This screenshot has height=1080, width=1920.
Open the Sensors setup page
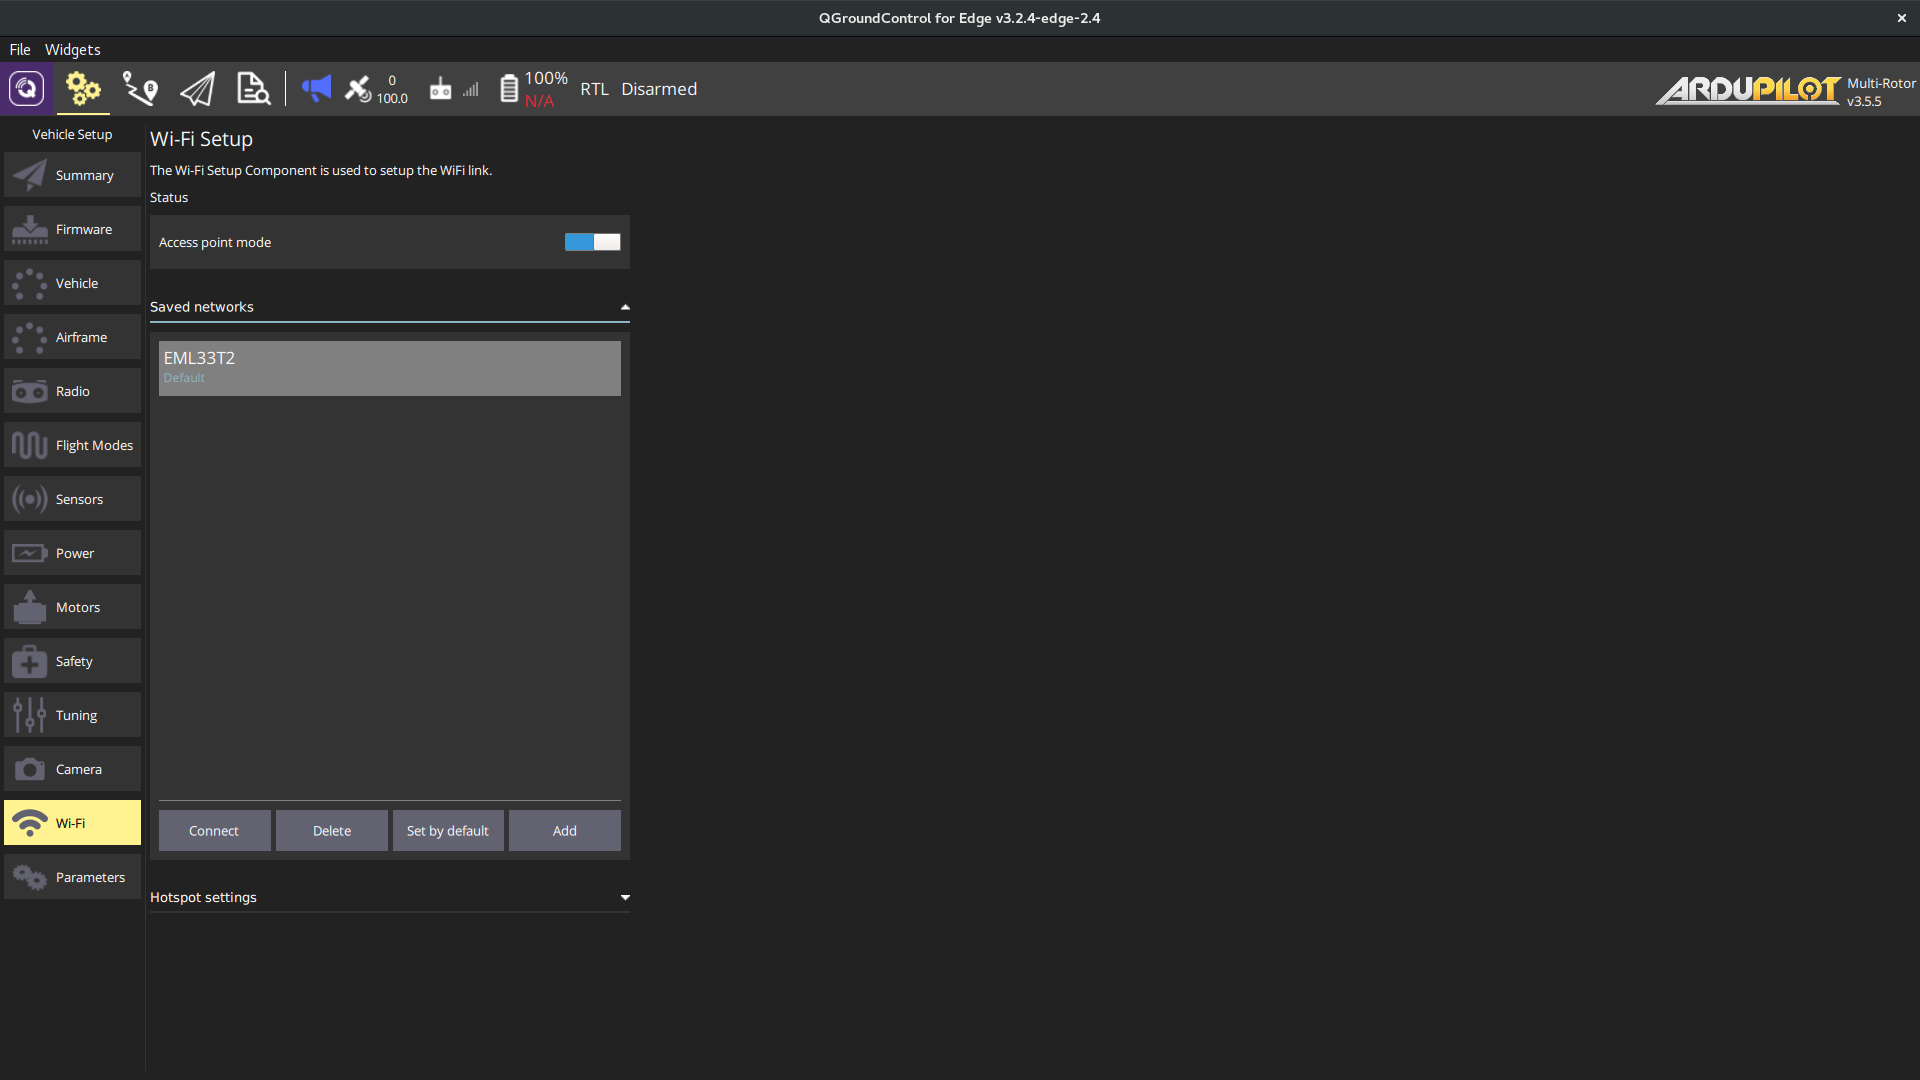pyautogui.click(x=72, y=499)
